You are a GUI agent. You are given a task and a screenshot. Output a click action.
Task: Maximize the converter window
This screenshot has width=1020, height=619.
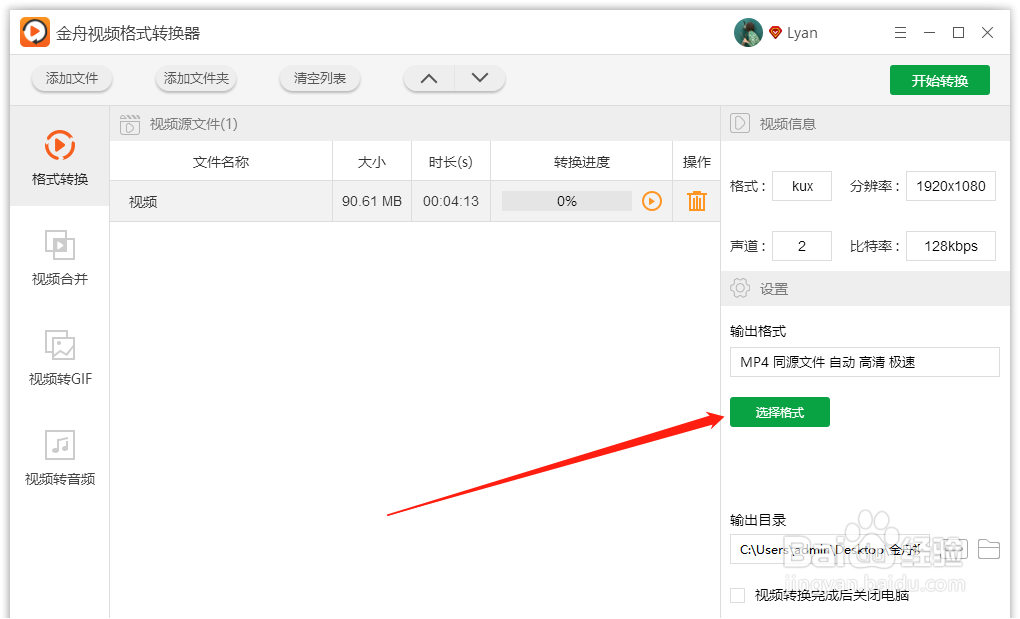(958, 33)
